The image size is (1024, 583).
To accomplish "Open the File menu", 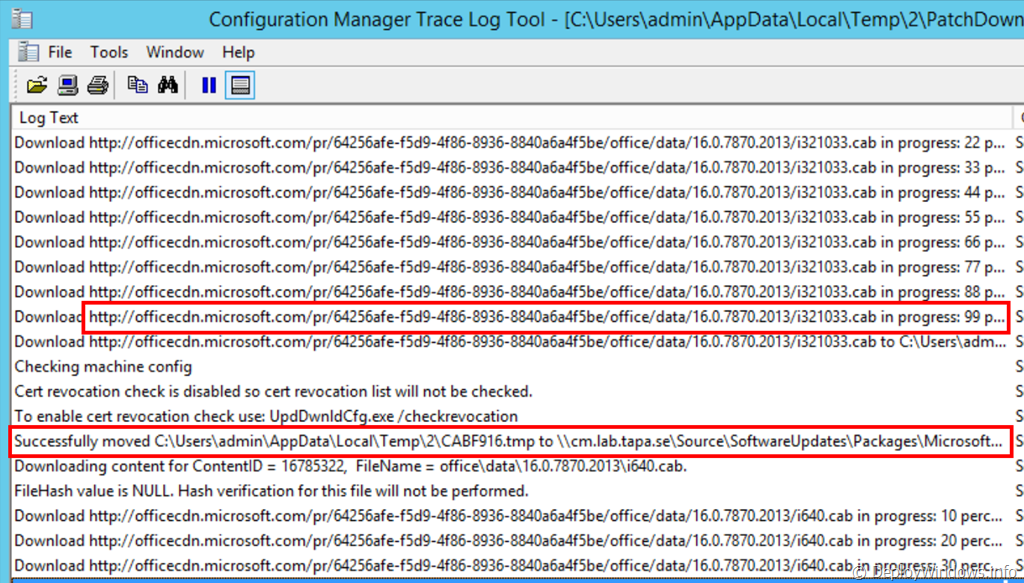I will pyautogui.click(x=60, y=52).
